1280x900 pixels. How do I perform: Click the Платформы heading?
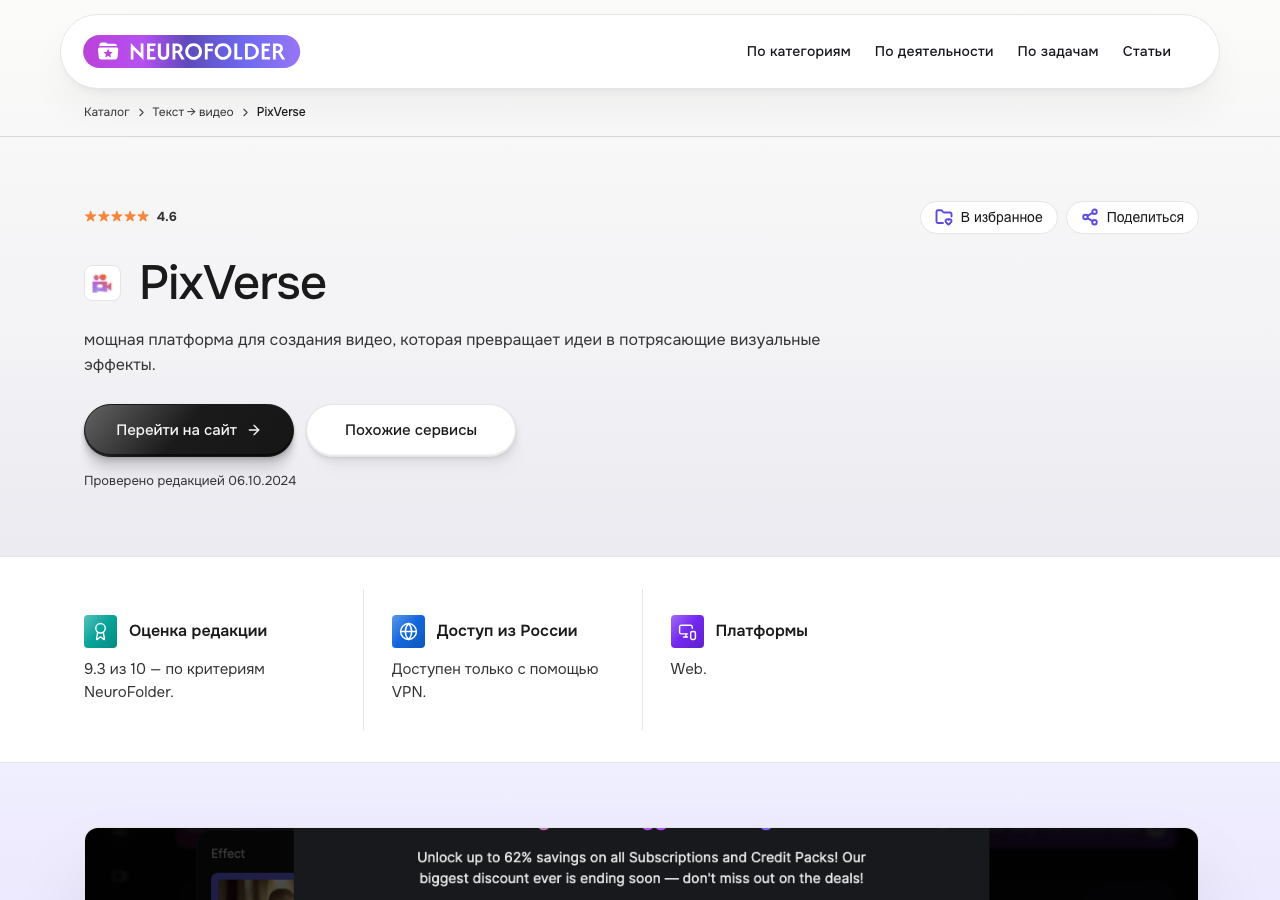point(762,631)
